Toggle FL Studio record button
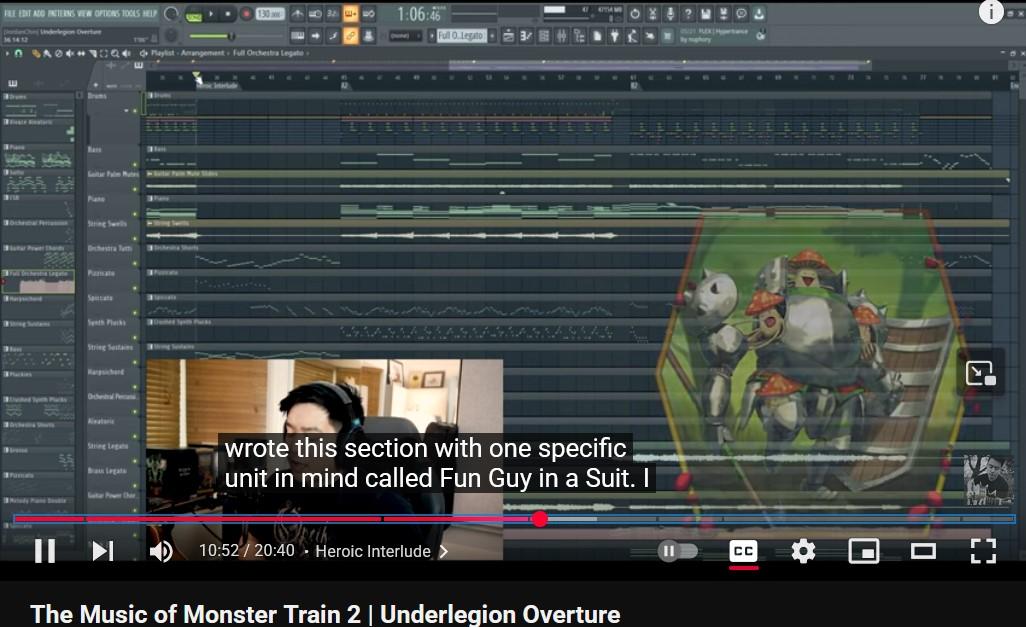The width and height of the screenshot is (1026, 627). point(246,14)
